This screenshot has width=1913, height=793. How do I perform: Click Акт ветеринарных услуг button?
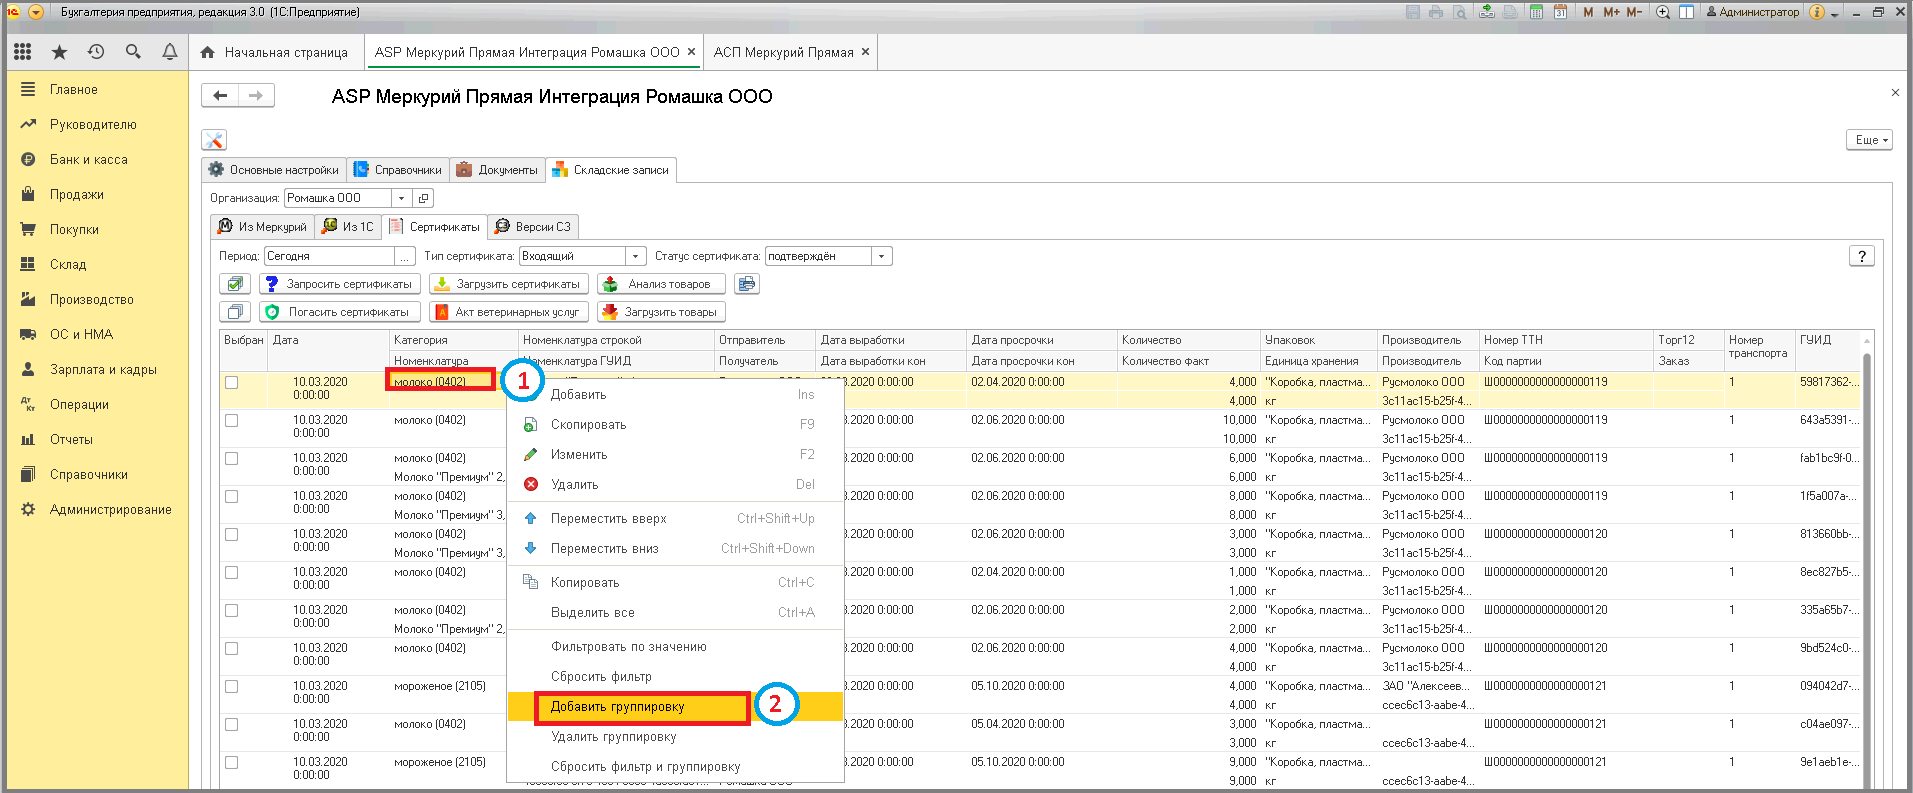point(509,312)
